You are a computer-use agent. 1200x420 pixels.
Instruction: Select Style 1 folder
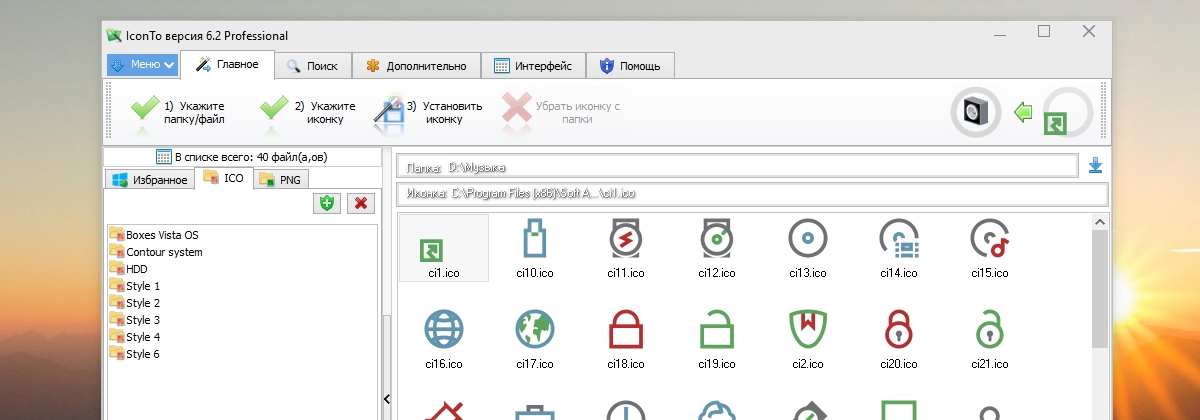pyautogui.click(x=135, y=286)
